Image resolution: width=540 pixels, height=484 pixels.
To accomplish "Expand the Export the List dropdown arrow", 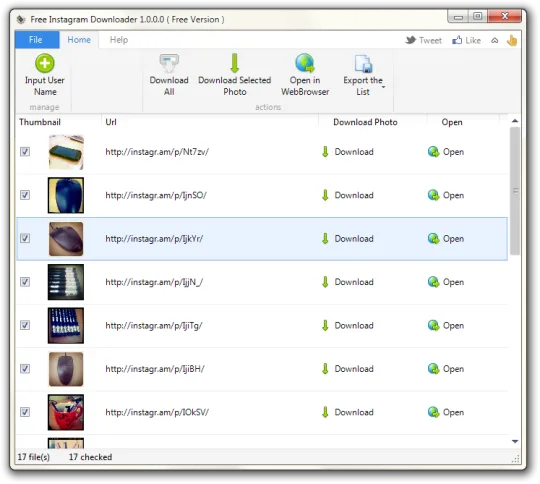I will [x=383, y=87].
